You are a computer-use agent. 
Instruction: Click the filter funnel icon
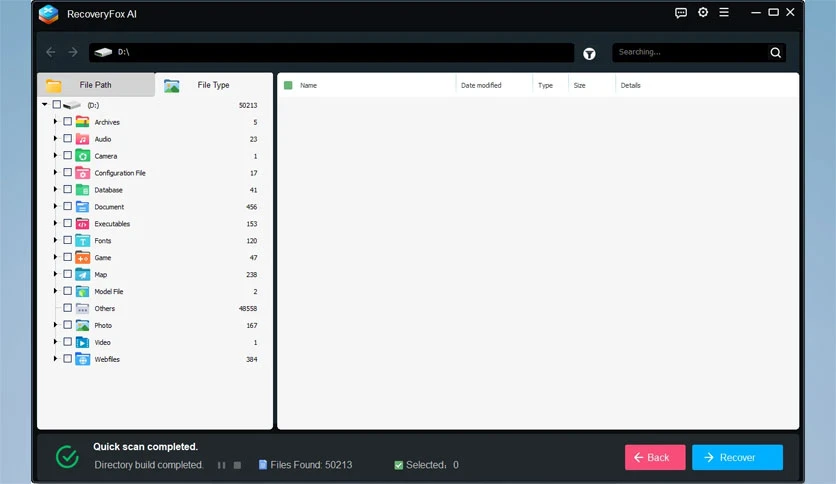(x=589, y=54)
